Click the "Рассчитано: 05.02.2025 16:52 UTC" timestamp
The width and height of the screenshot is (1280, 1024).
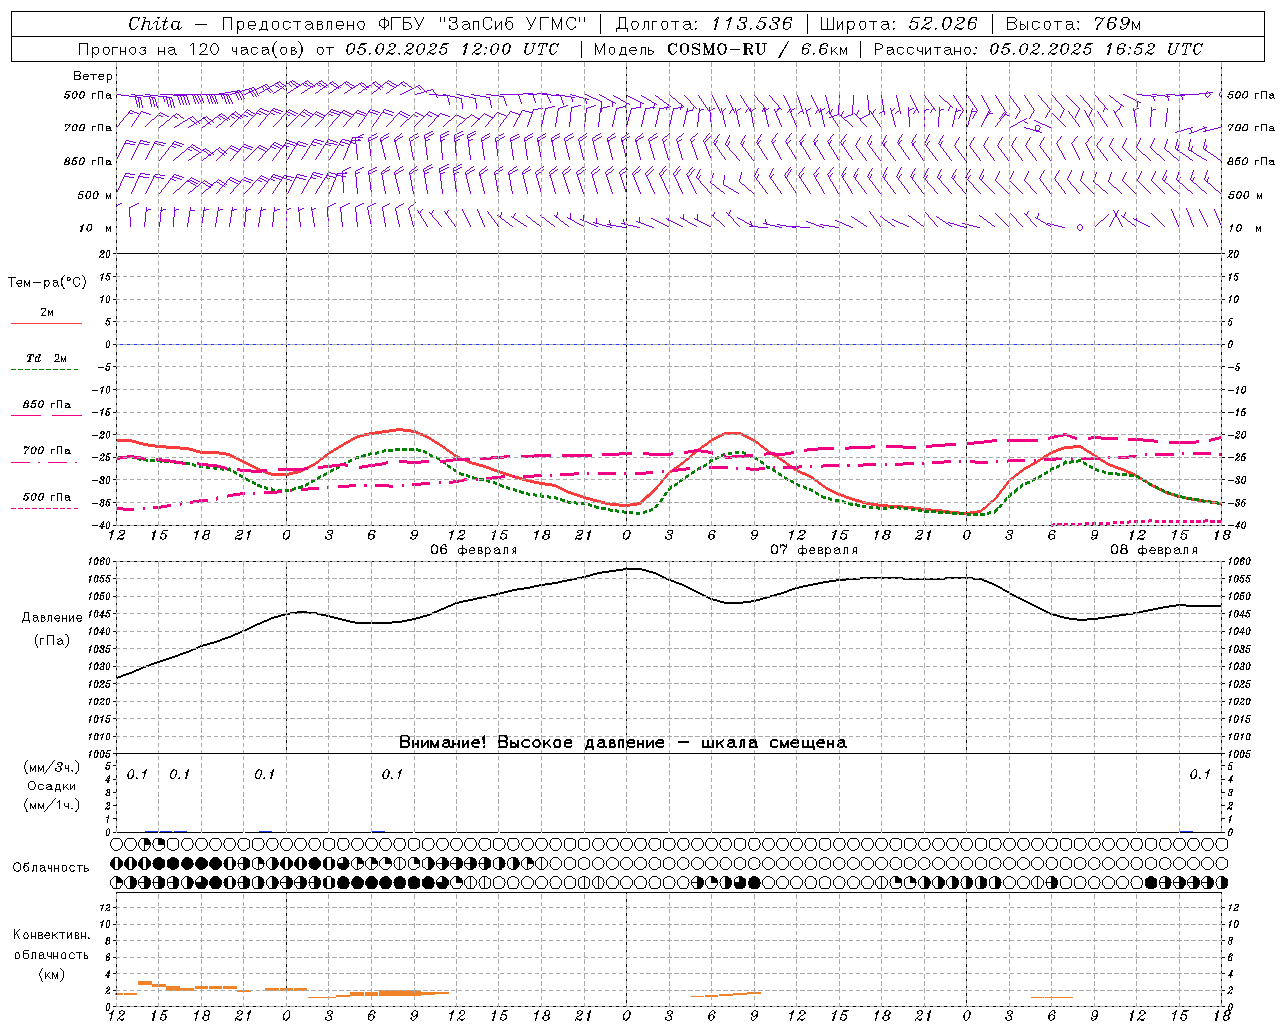click(1038, 49)
